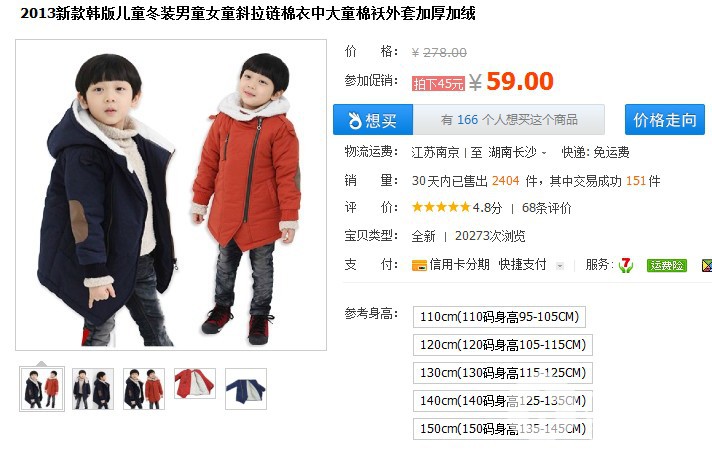Select size 110cm (身高95-105CM)
The width and height of the screenshot is (712, 451).
[x=499, y=317]
